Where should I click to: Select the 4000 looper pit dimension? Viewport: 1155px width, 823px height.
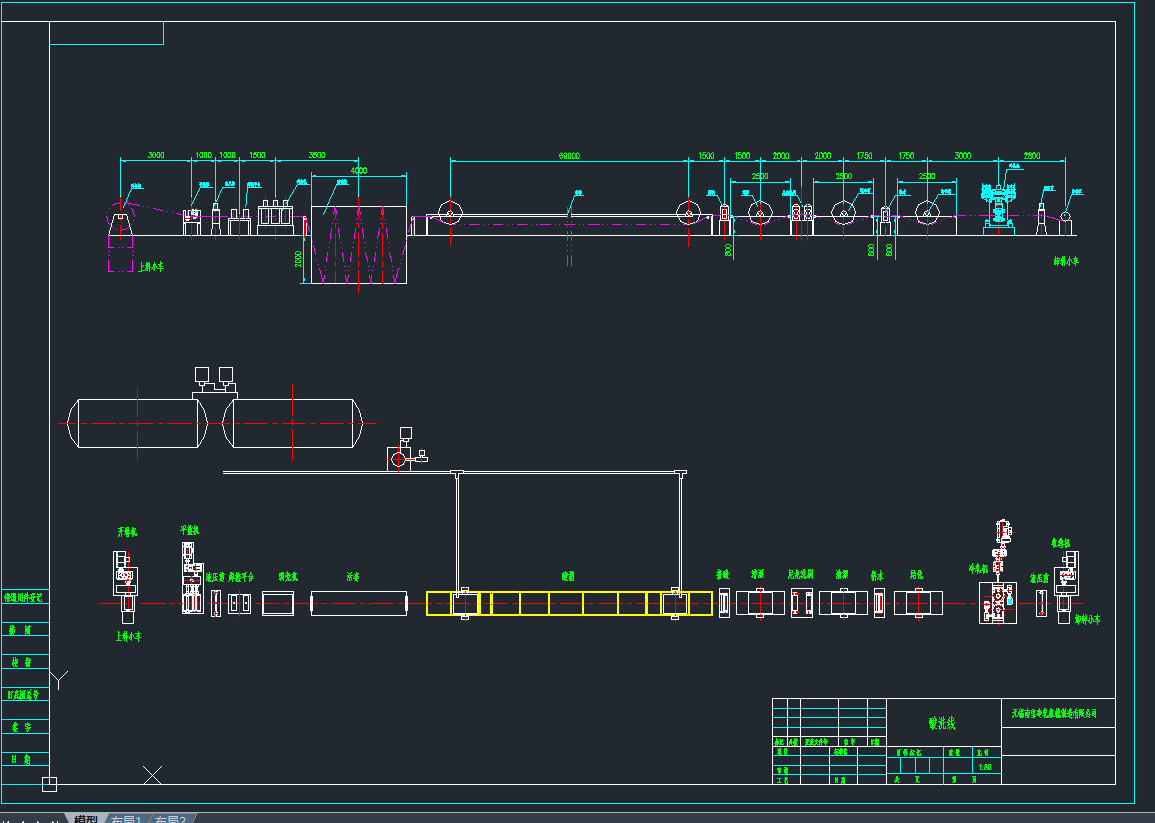pyautogui.click(x=359, y=170)
